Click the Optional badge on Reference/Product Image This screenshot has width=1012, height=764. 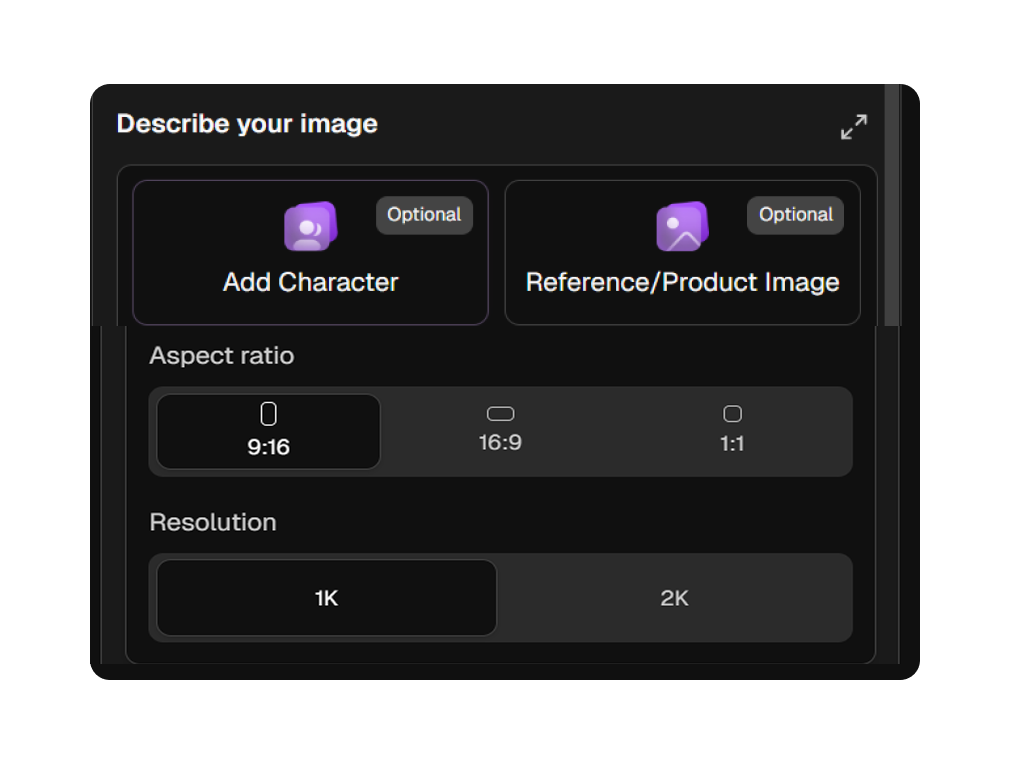coord(796,215)
